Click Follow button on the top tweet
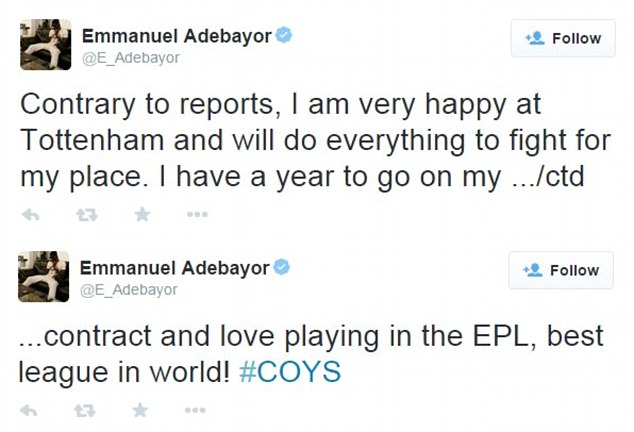634x432 pixels. (563, 38)
